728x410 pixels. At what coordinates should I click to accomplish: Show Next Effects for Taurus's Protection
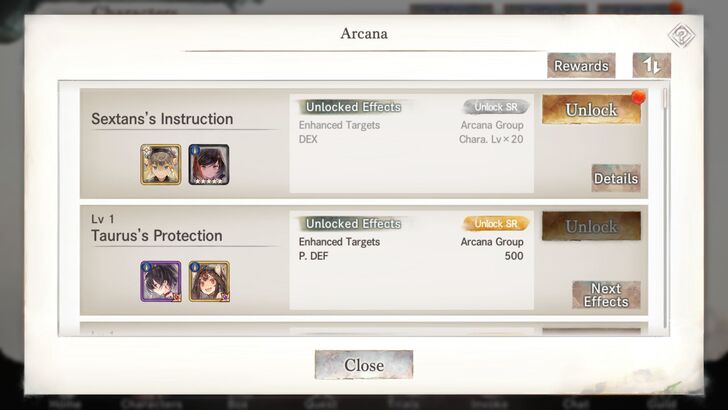click(x=606, y=295)
